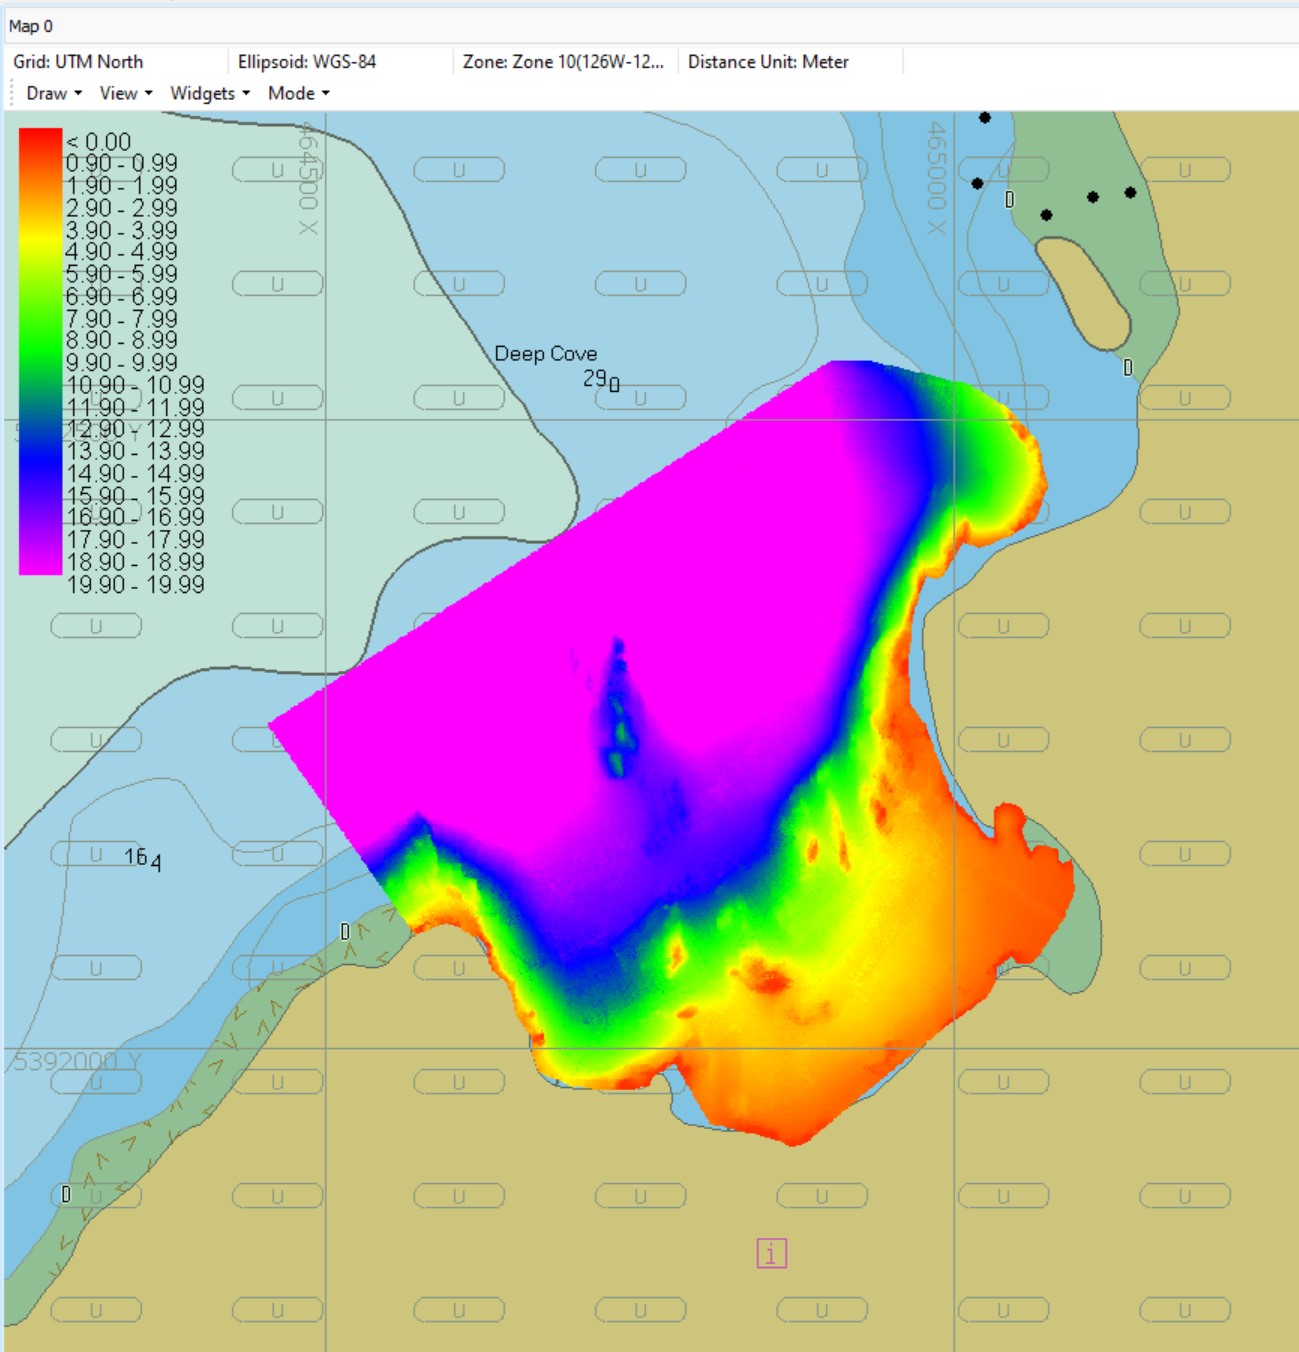Image resolution: width=1299 pixels, height=1352 pixels.
Task: Open the Draw dropdown menu
Action: (53, 93)
